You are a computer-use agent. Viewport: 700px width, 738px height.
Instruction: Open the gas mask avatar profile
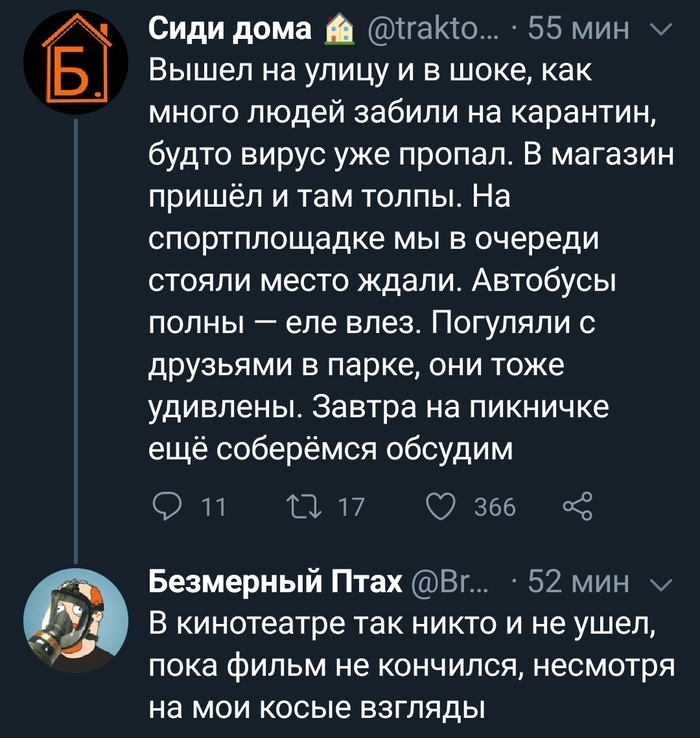tap(75, 610)
